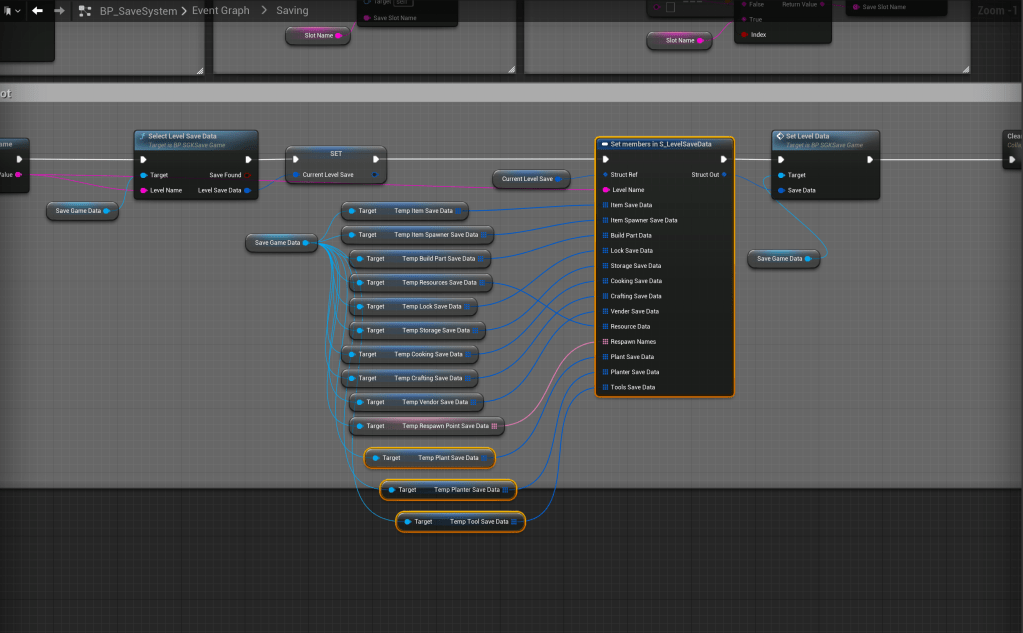The height and width of the screenshot is (633, 1023).
Task: Click the function icon on Select Level Save Data
Action: pos(142,136)
